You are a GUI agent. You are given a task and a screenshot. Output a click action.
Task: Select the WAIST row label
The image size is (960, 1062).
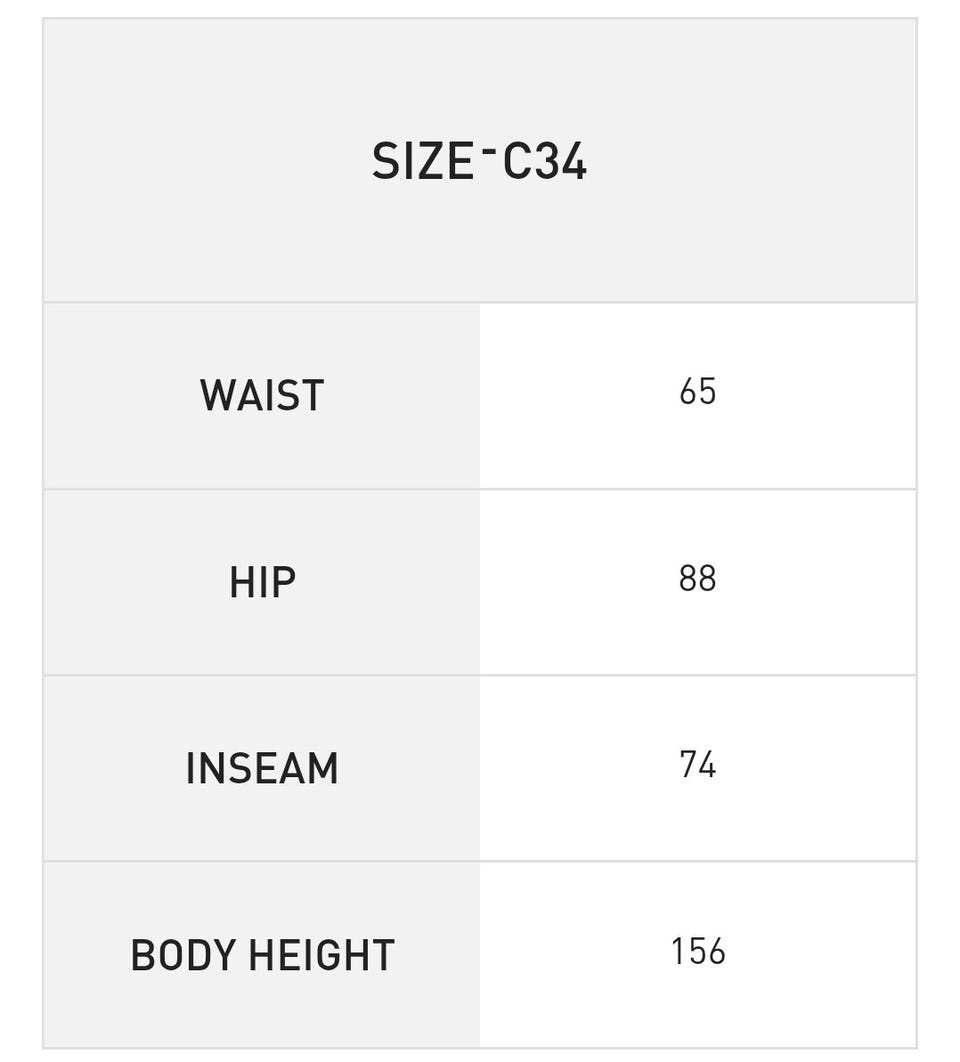pos(262,395)
